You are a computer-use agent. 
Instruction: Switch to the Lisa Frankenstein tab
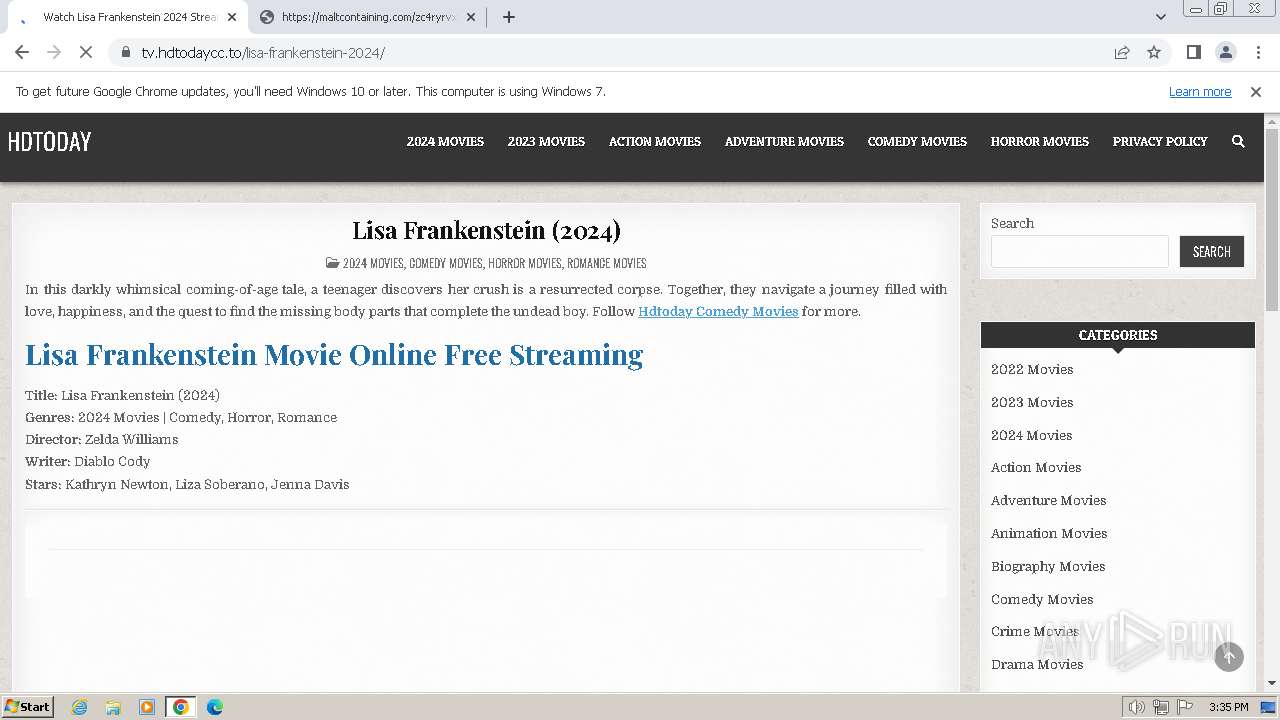tap(129, 17)
